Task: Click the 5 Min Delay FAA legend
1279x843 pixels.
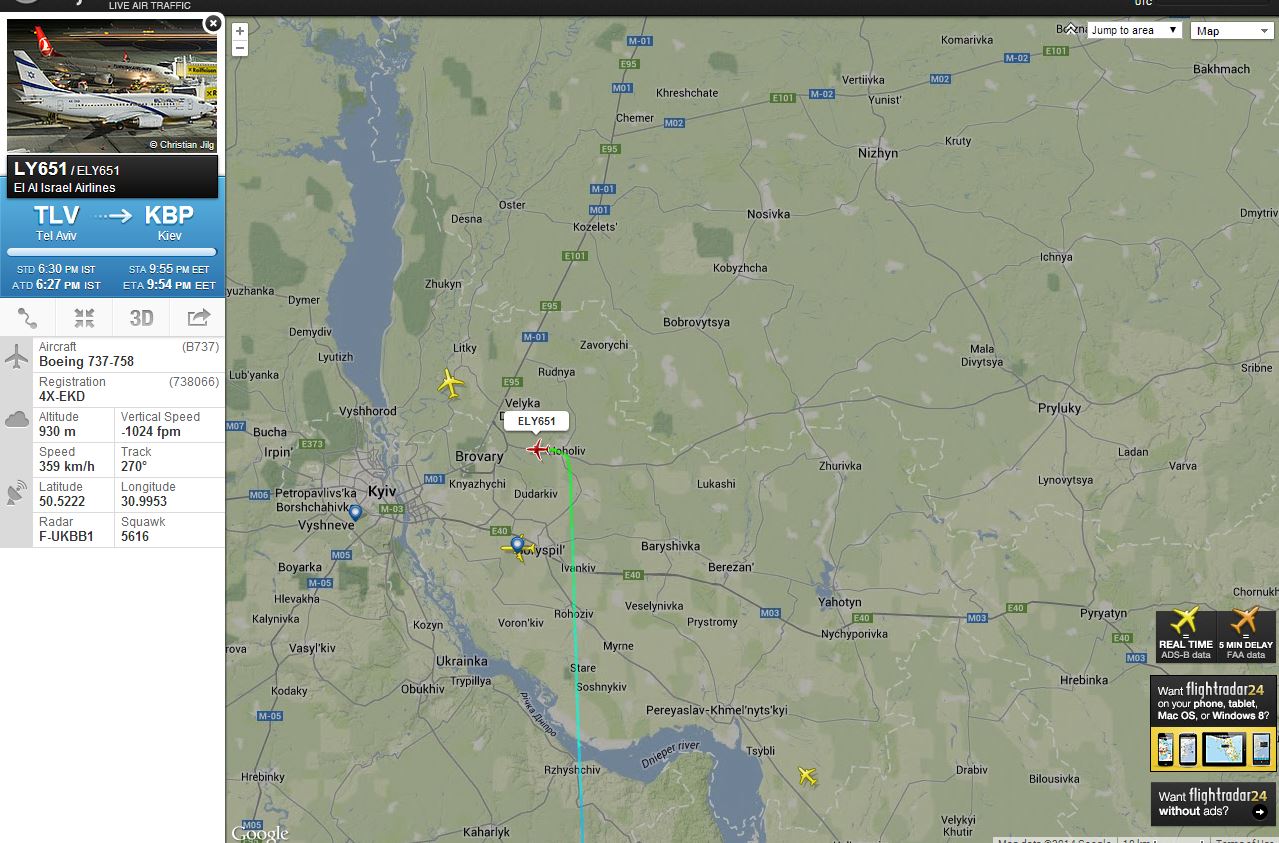Action: (1246, 635)
